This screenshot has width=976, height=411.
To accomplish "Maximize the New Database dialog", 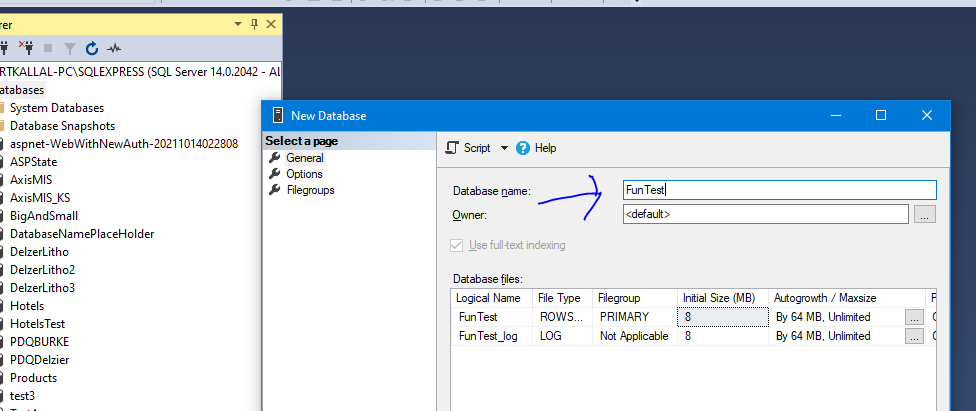I will point(881,115).
